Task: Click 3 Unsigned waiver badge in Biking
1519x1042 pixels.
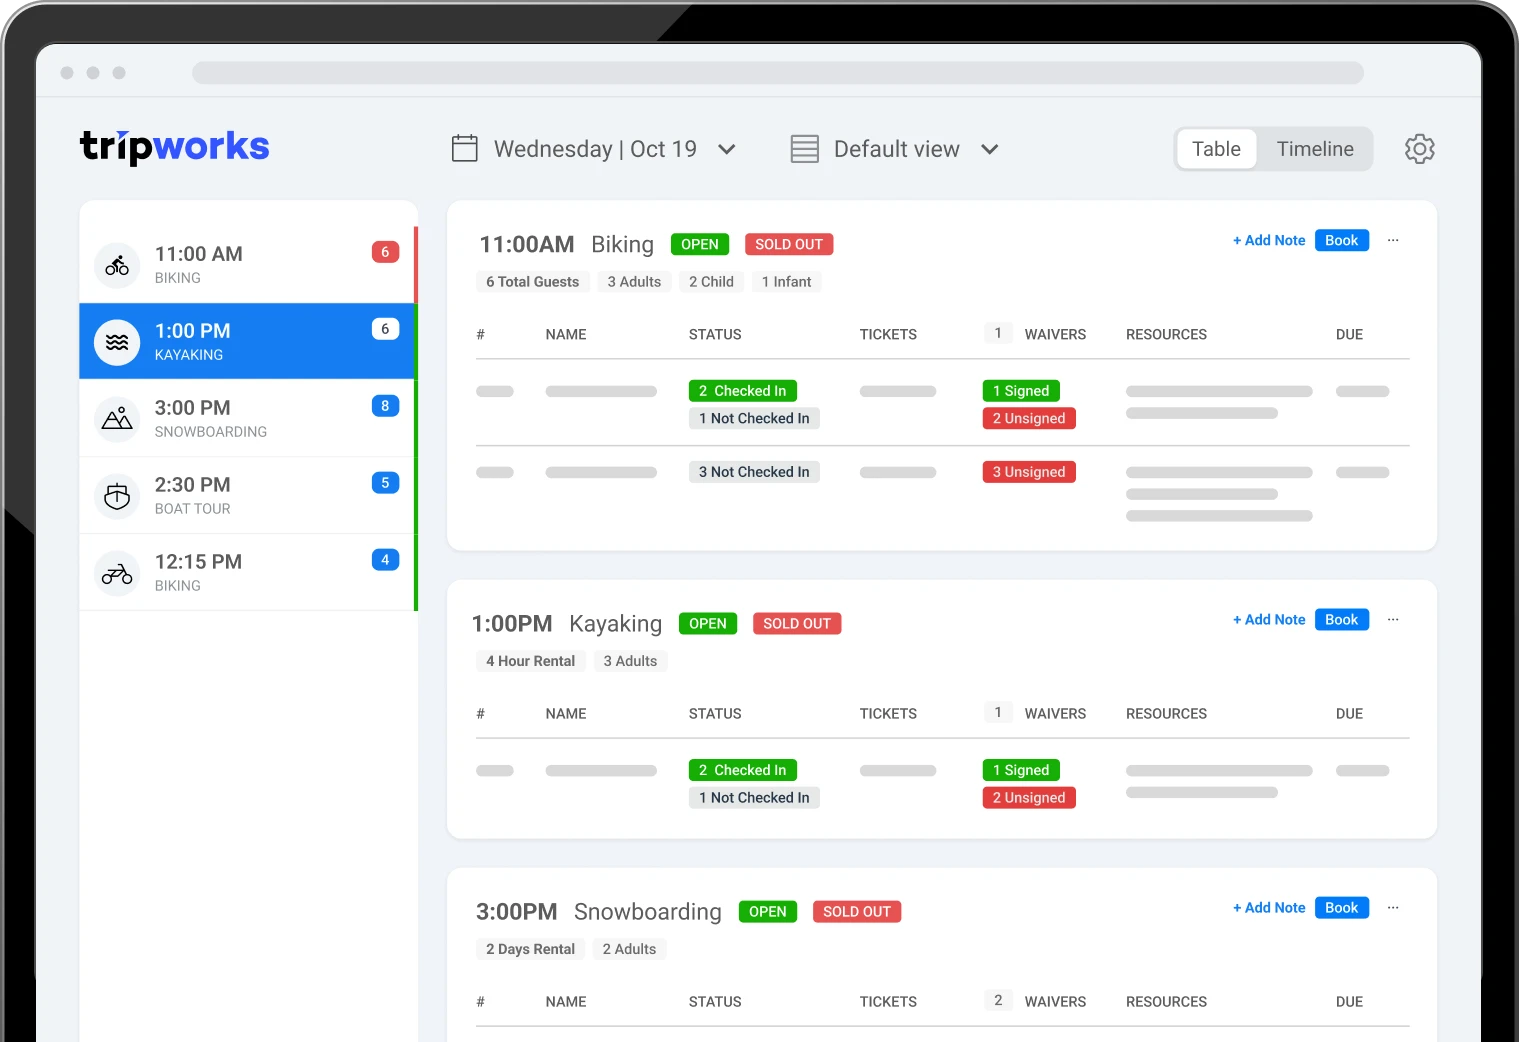Action: 1029,472
